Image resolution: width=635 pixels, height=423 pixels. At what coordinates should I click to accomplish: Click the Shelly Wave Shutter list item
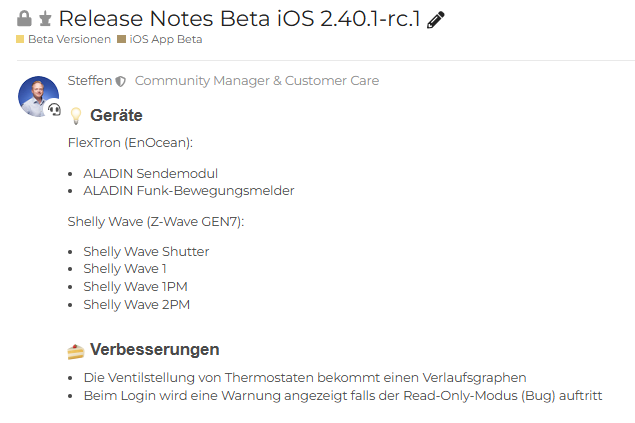tap(146, 251)
